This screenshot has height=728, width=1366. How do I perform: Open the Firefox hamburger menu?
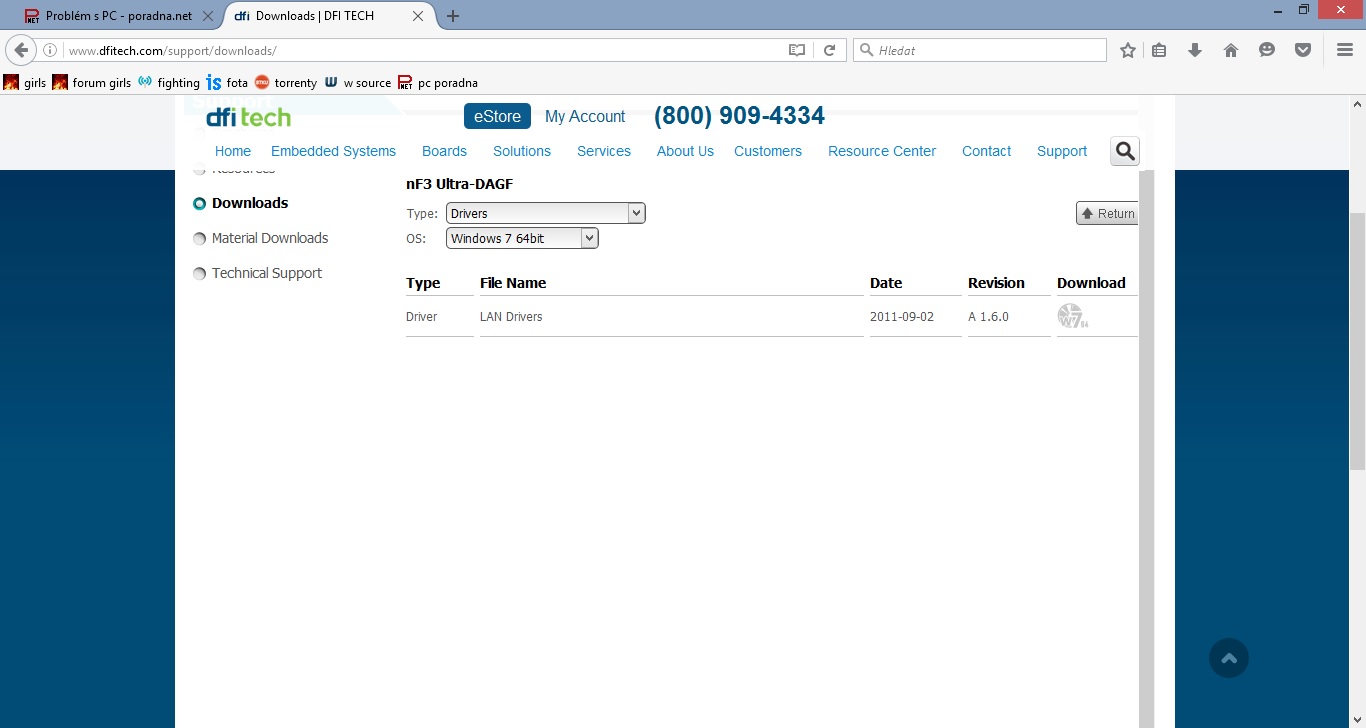pyautogui.click(x=1345, y=50)
